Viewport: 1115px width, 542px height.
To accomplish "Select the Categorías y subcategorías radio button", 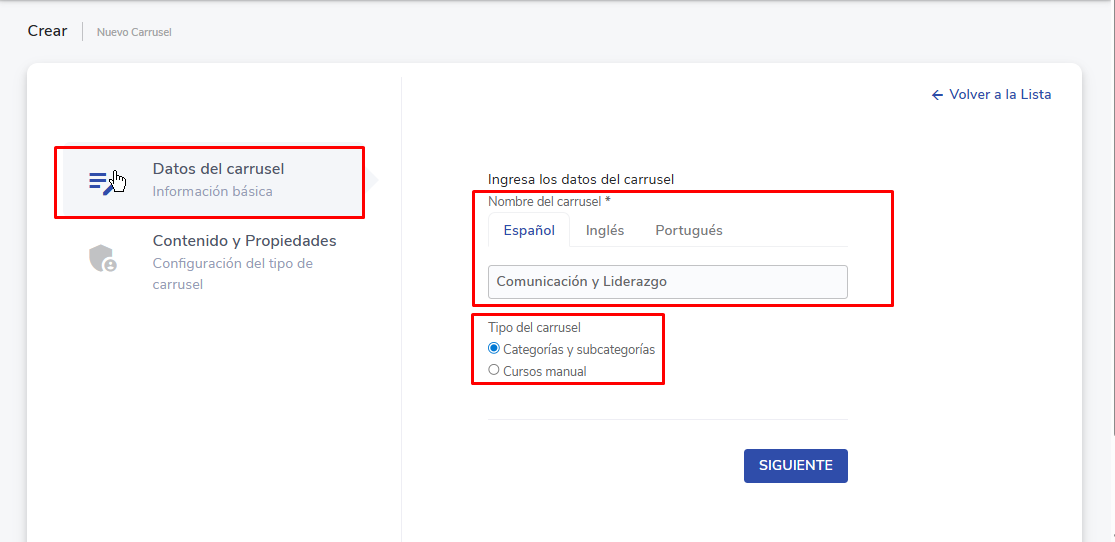I will [494, 349].
